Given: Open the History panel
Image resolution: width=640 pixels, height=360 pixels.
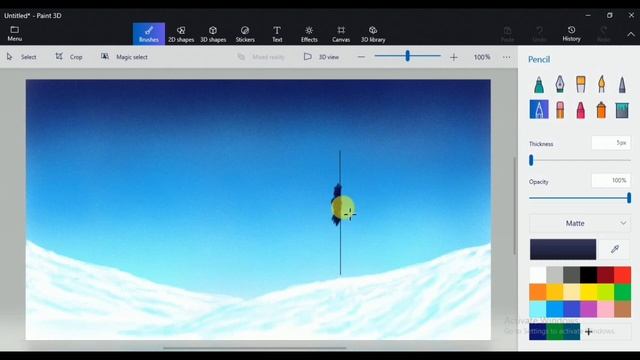Looking at the screenshot, I should coord(571,33).
